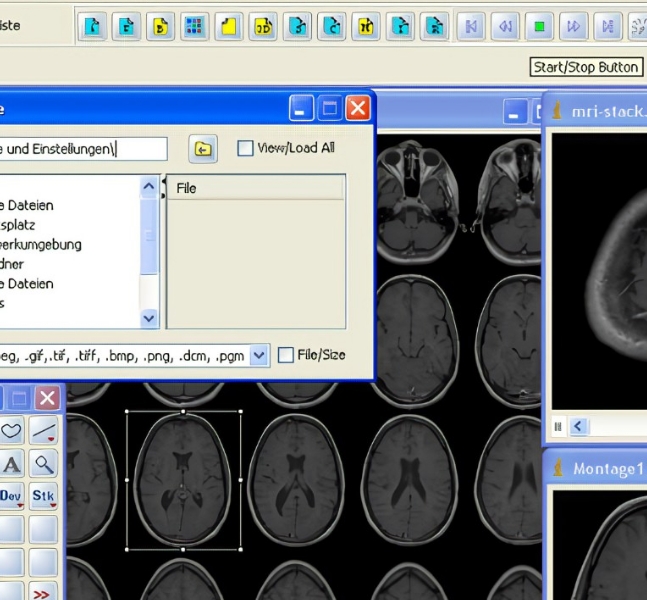Expand the file type filter dropdown

click(258, 355)
